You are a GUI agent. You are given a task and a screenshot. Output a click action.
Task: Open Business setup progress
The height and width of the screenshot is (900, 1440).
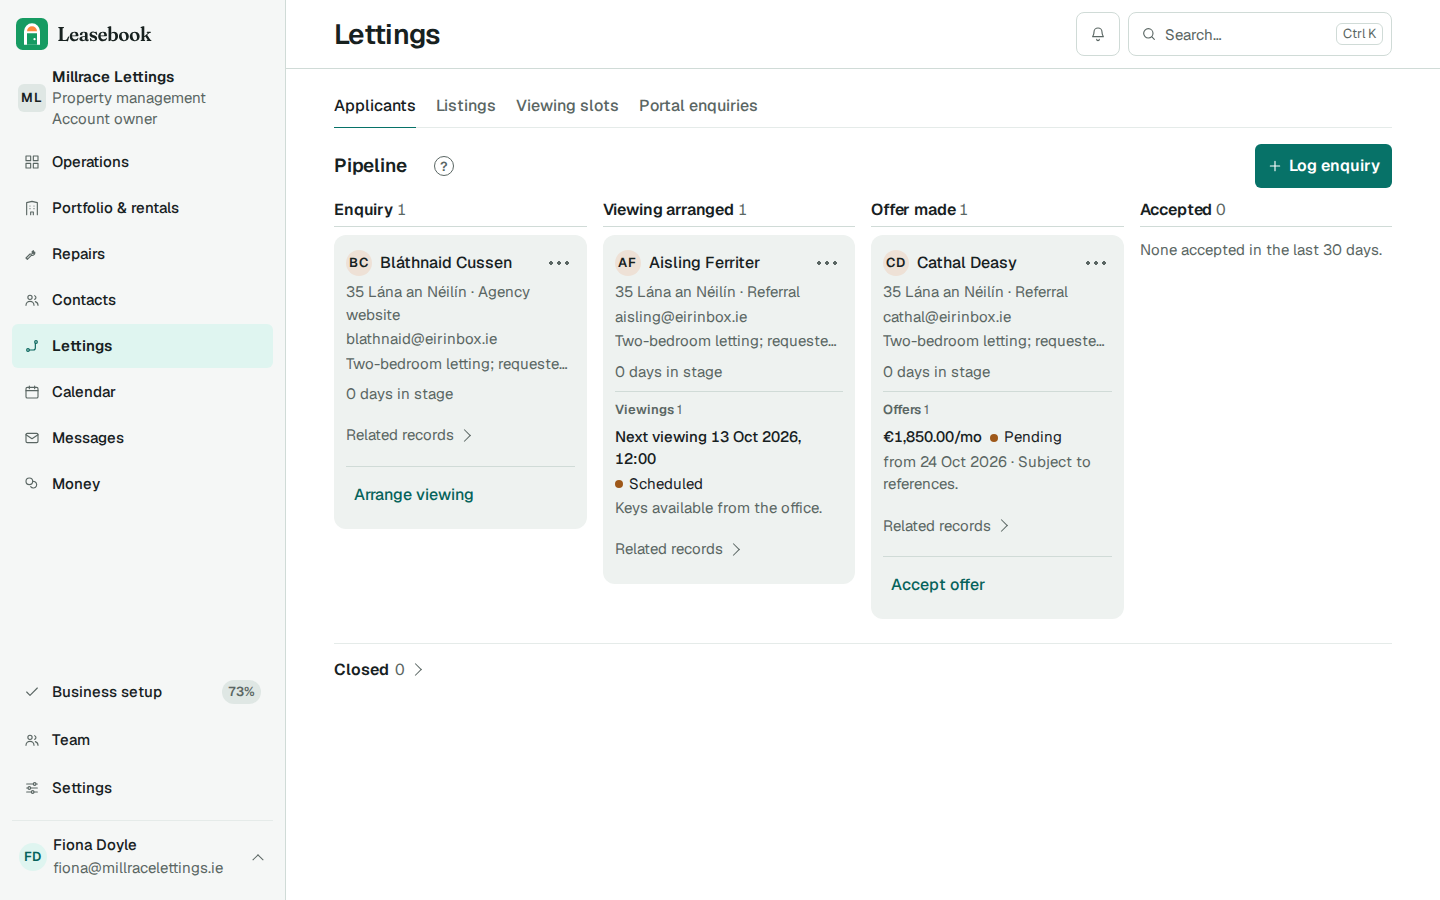click(142, 692)
